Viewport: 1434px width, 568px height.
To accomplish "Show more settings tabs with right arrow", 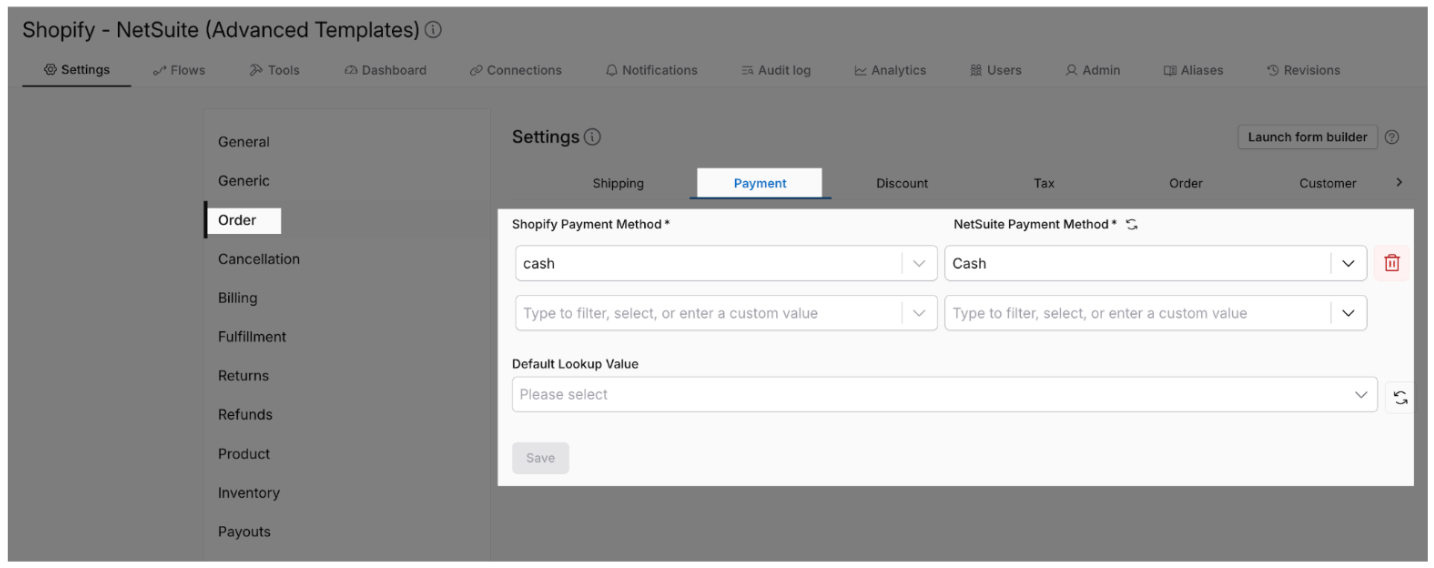I will click(x=1399, y=183).
